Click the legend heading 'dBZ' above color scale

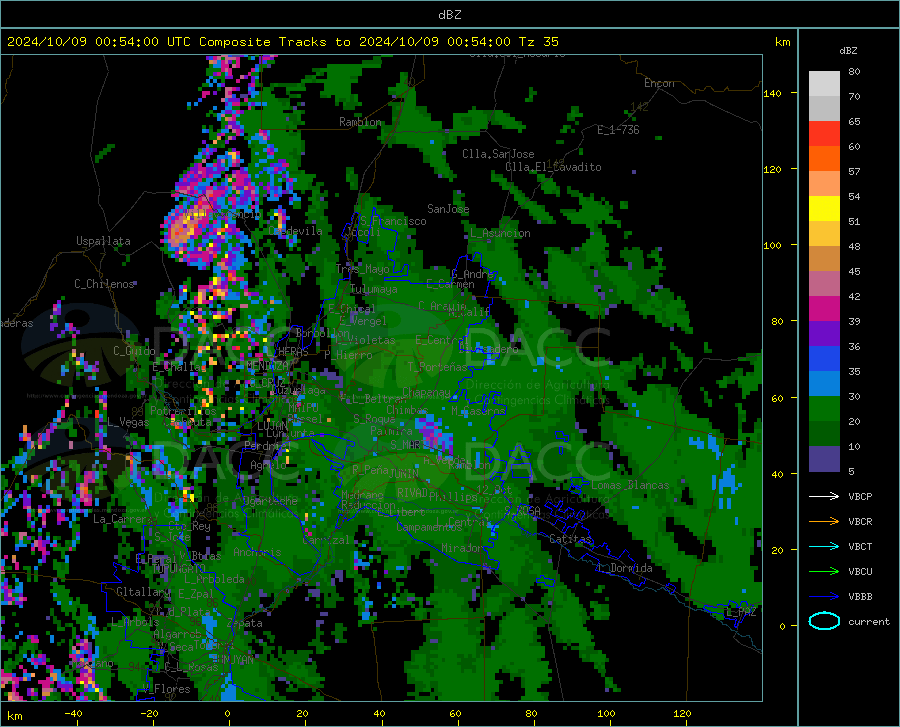tap(848, 50)
